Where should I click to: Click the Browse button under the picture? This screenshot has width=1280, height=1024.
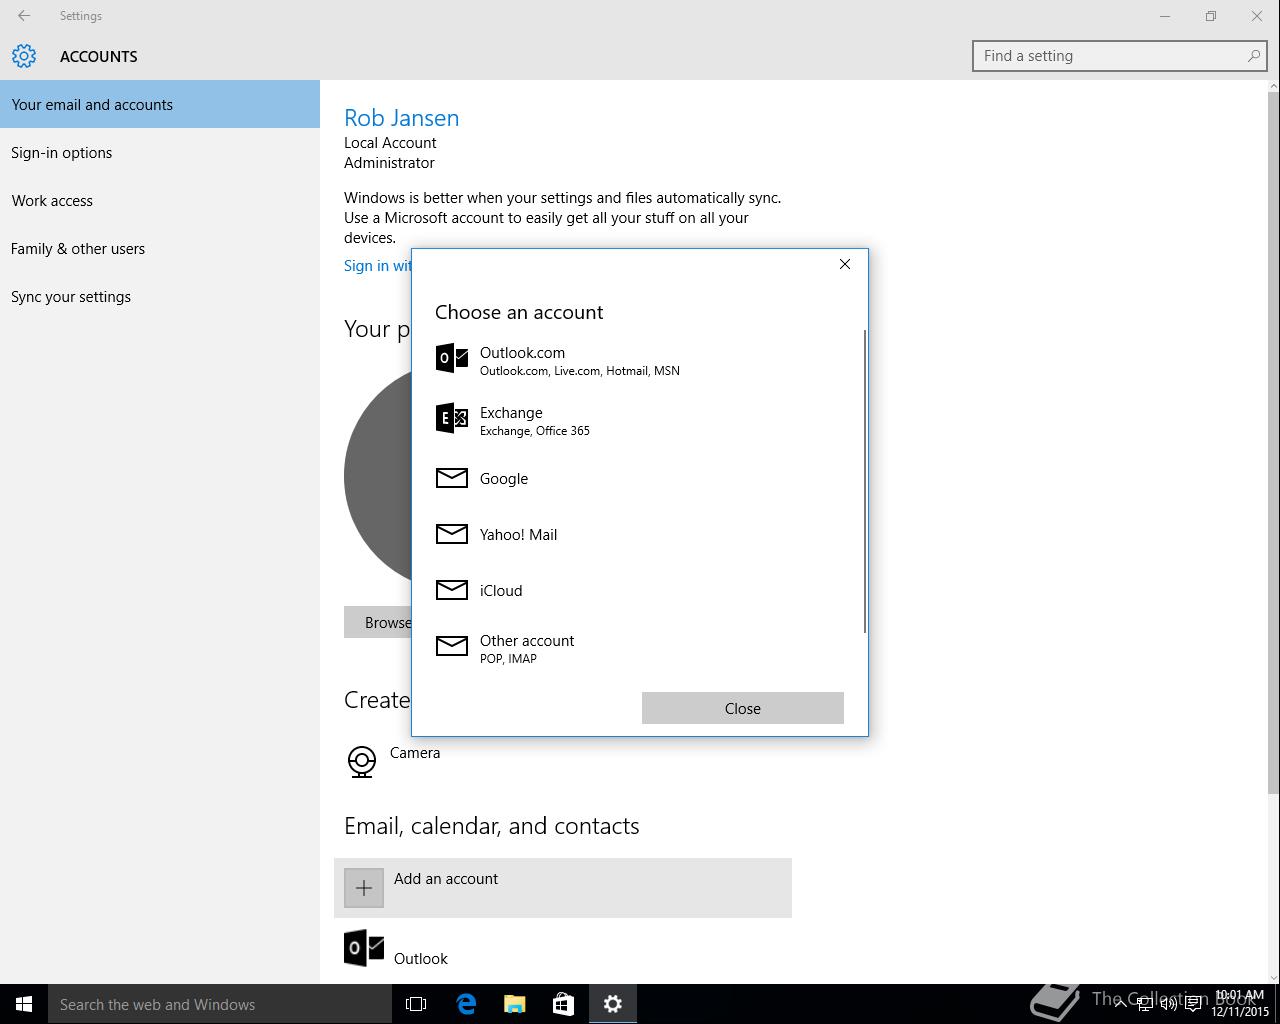coord(378,622)
